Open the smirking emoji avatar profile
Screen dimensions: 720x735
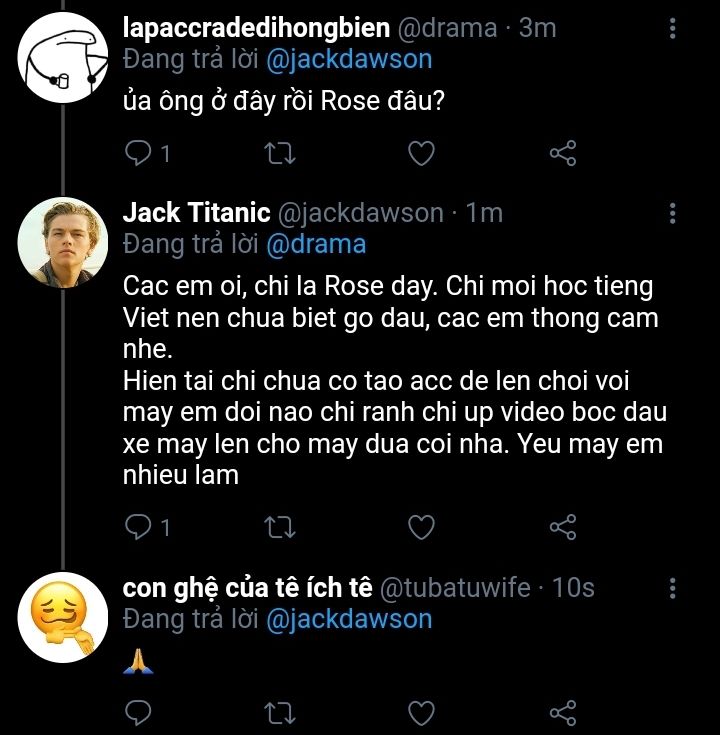pyautogui.click(x=64, y=616)
